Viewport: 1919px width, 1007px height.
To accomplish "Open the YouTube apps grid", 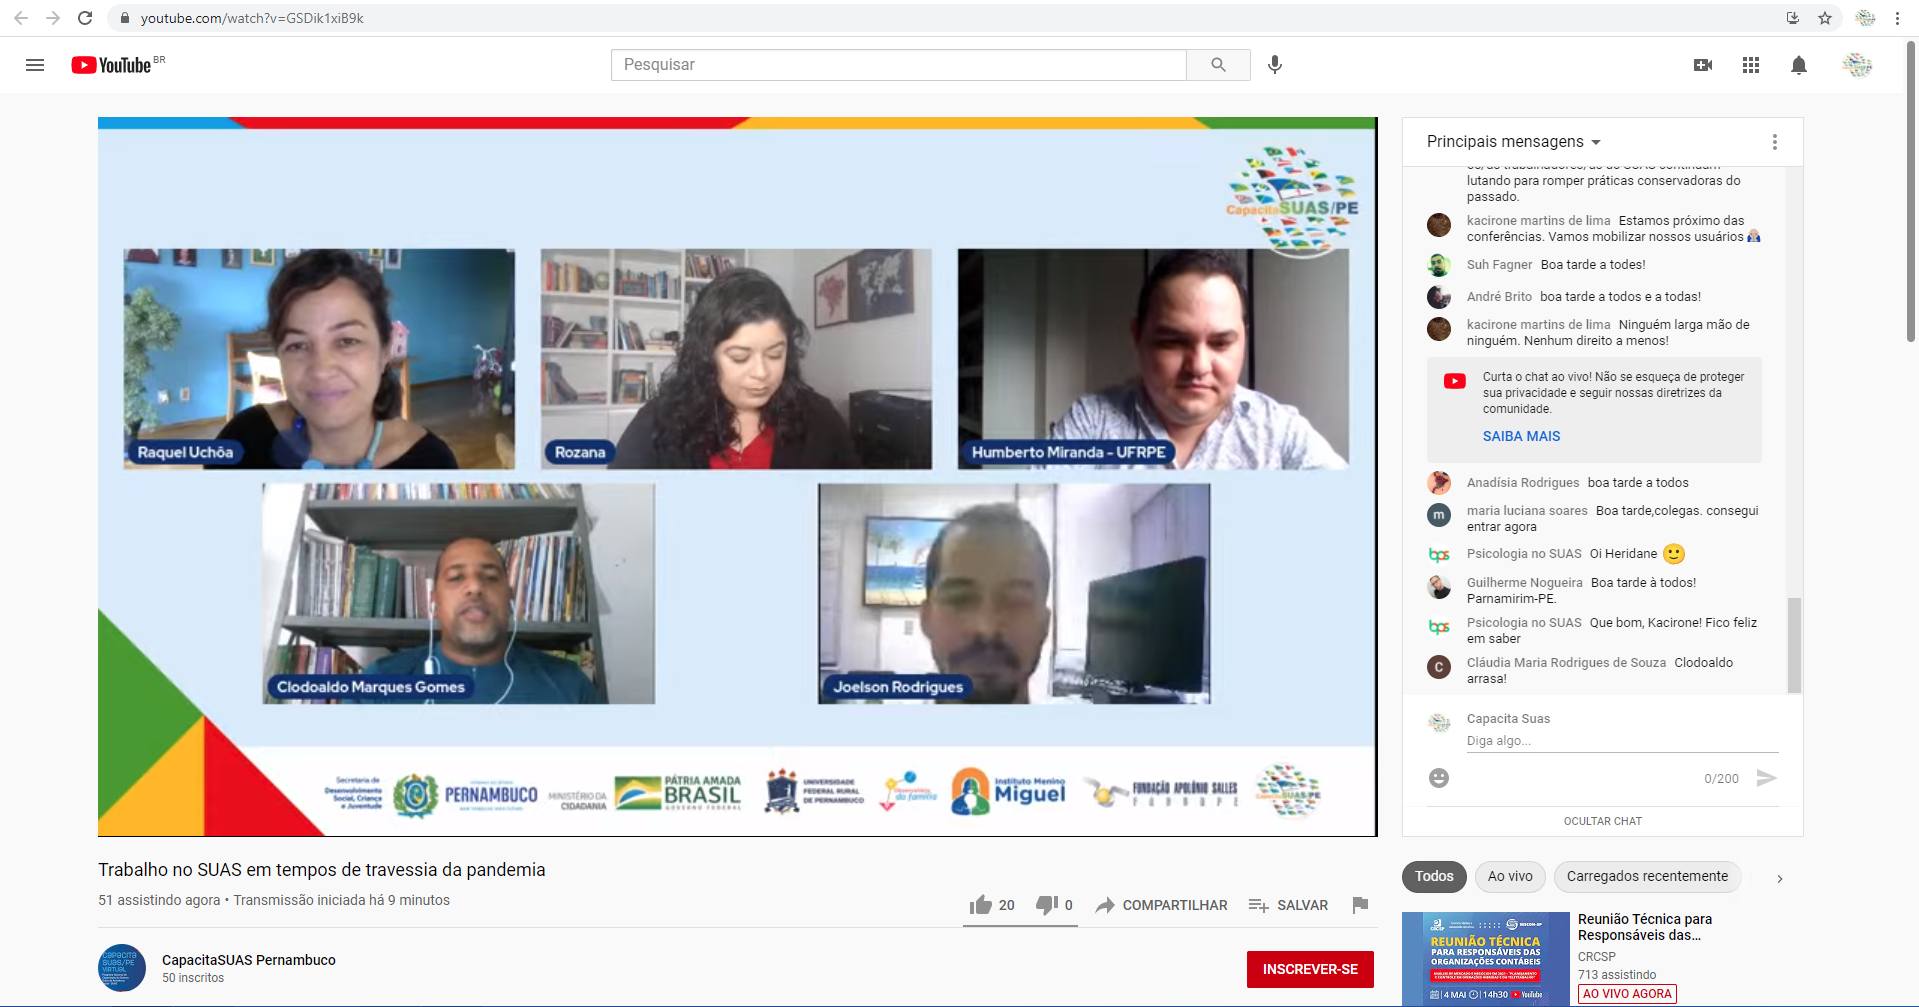I will click(x=1750, y=65).
